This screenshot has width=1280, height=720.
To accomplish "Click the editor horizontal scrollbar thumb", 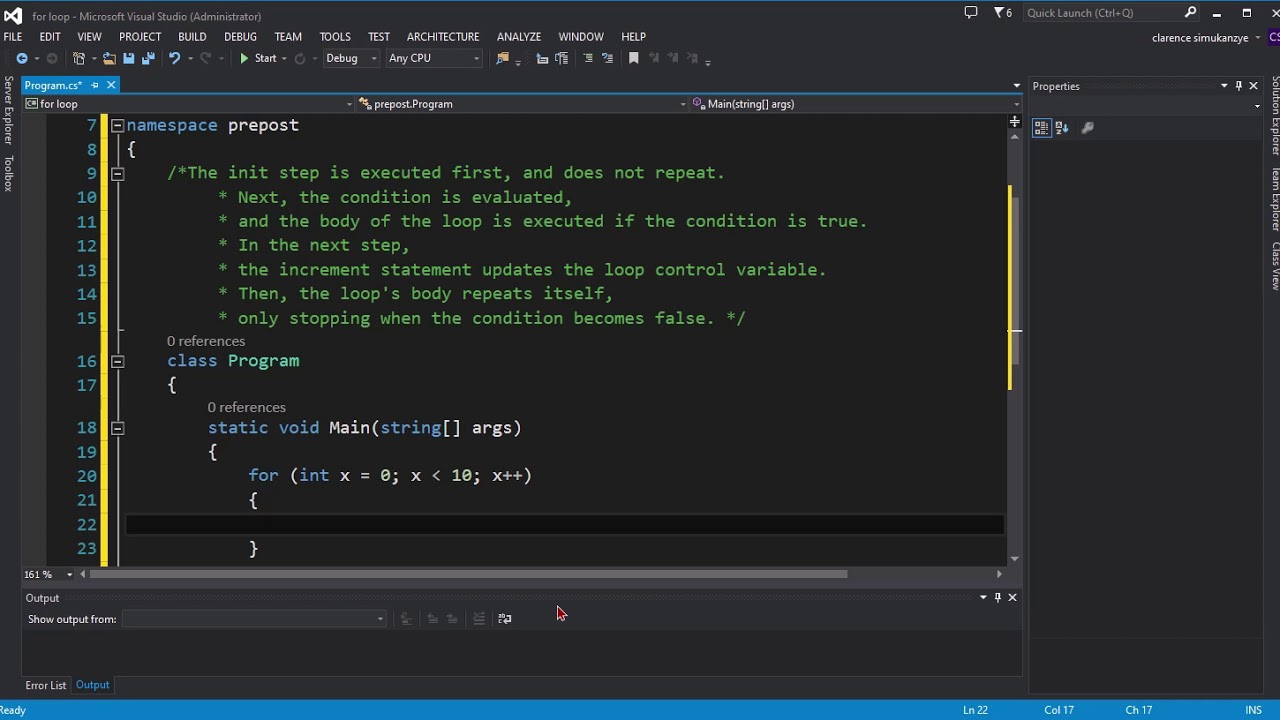I will (468, 574).
